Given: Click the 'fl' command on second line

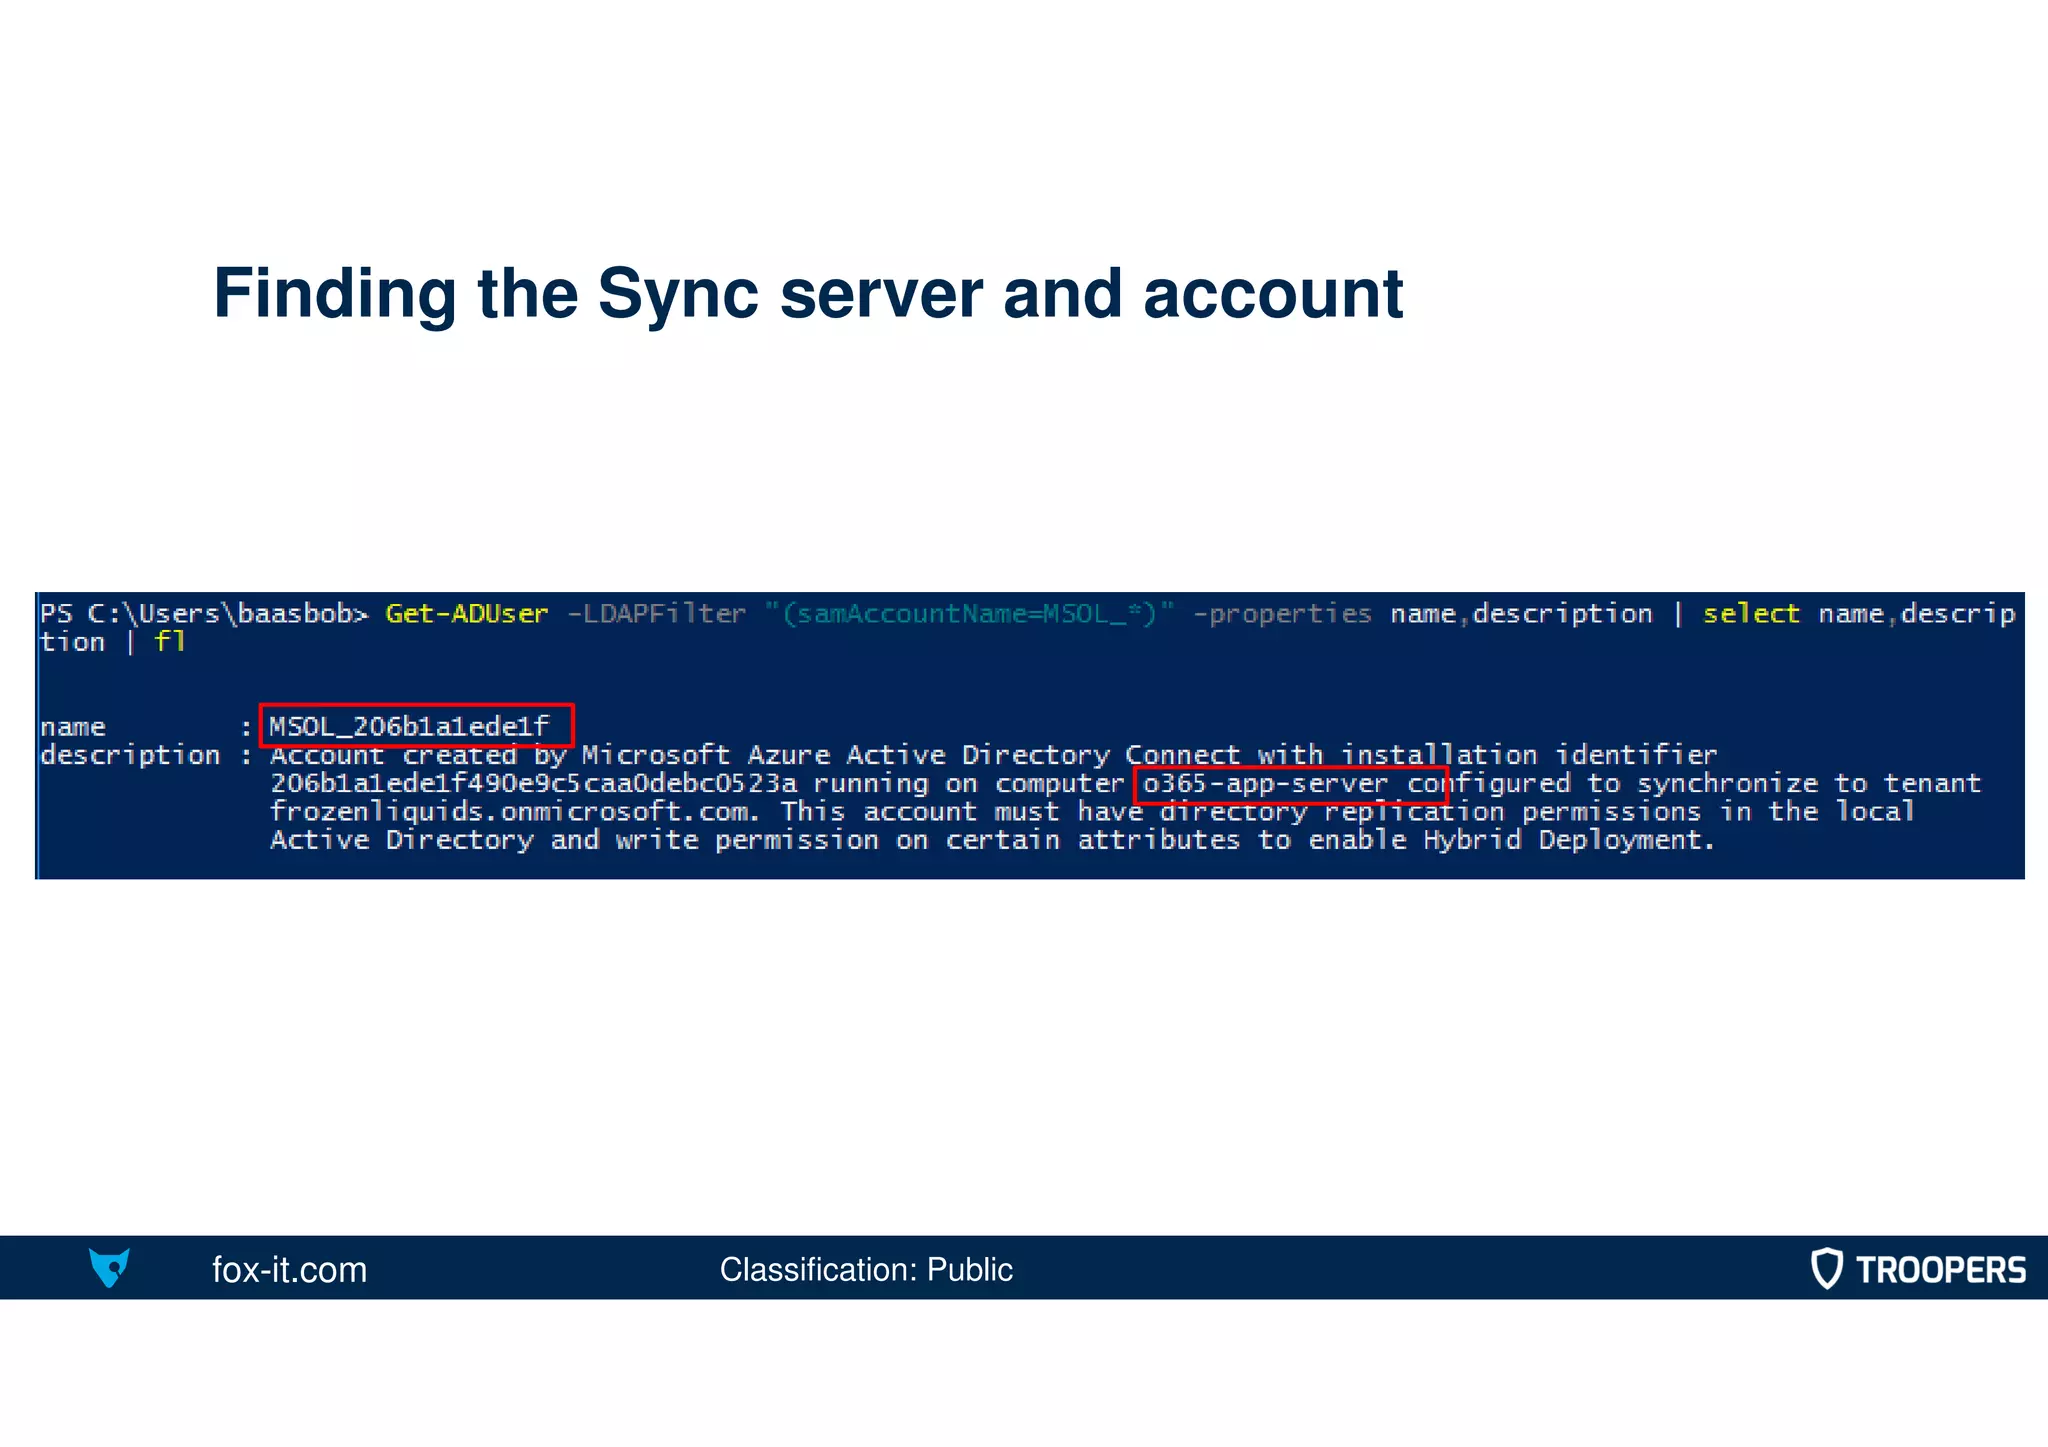Looking at the screenshot, I should [170, 641].
